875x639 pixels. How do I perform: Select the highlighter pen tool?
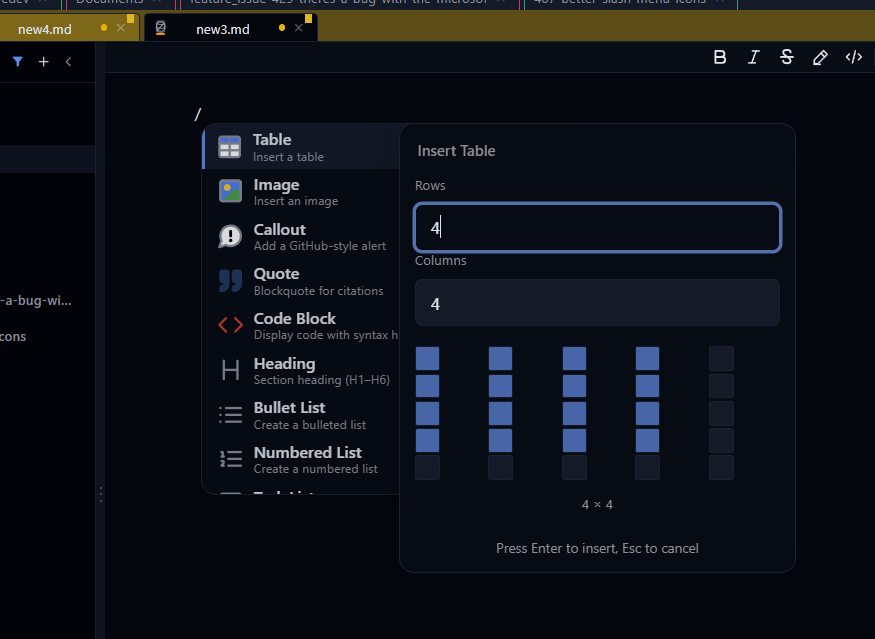click(x=820, y=57)
